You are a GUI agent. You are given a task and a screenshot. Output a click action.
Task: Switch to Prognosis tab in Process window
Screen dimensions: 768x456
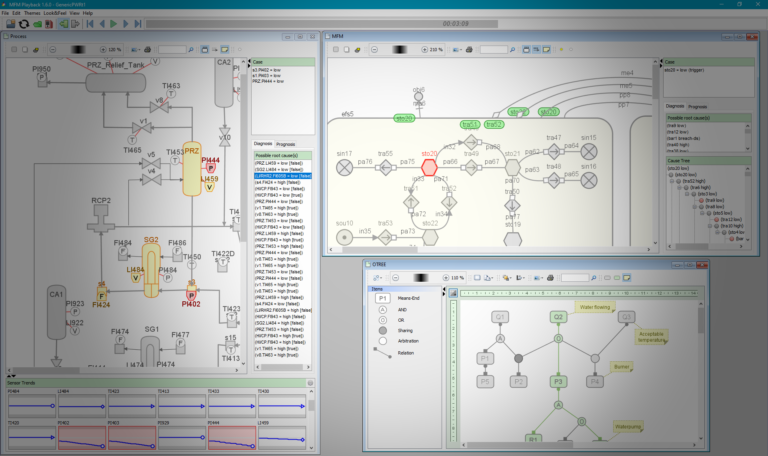[286, 144]
